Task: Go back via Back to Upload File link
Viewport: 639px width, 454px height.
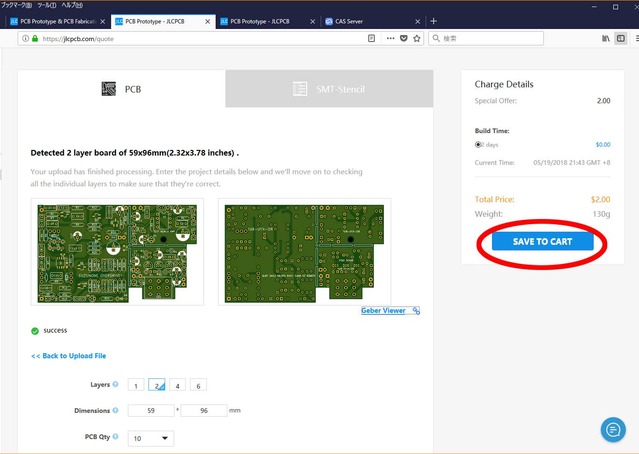Action: tap(68, 356)
